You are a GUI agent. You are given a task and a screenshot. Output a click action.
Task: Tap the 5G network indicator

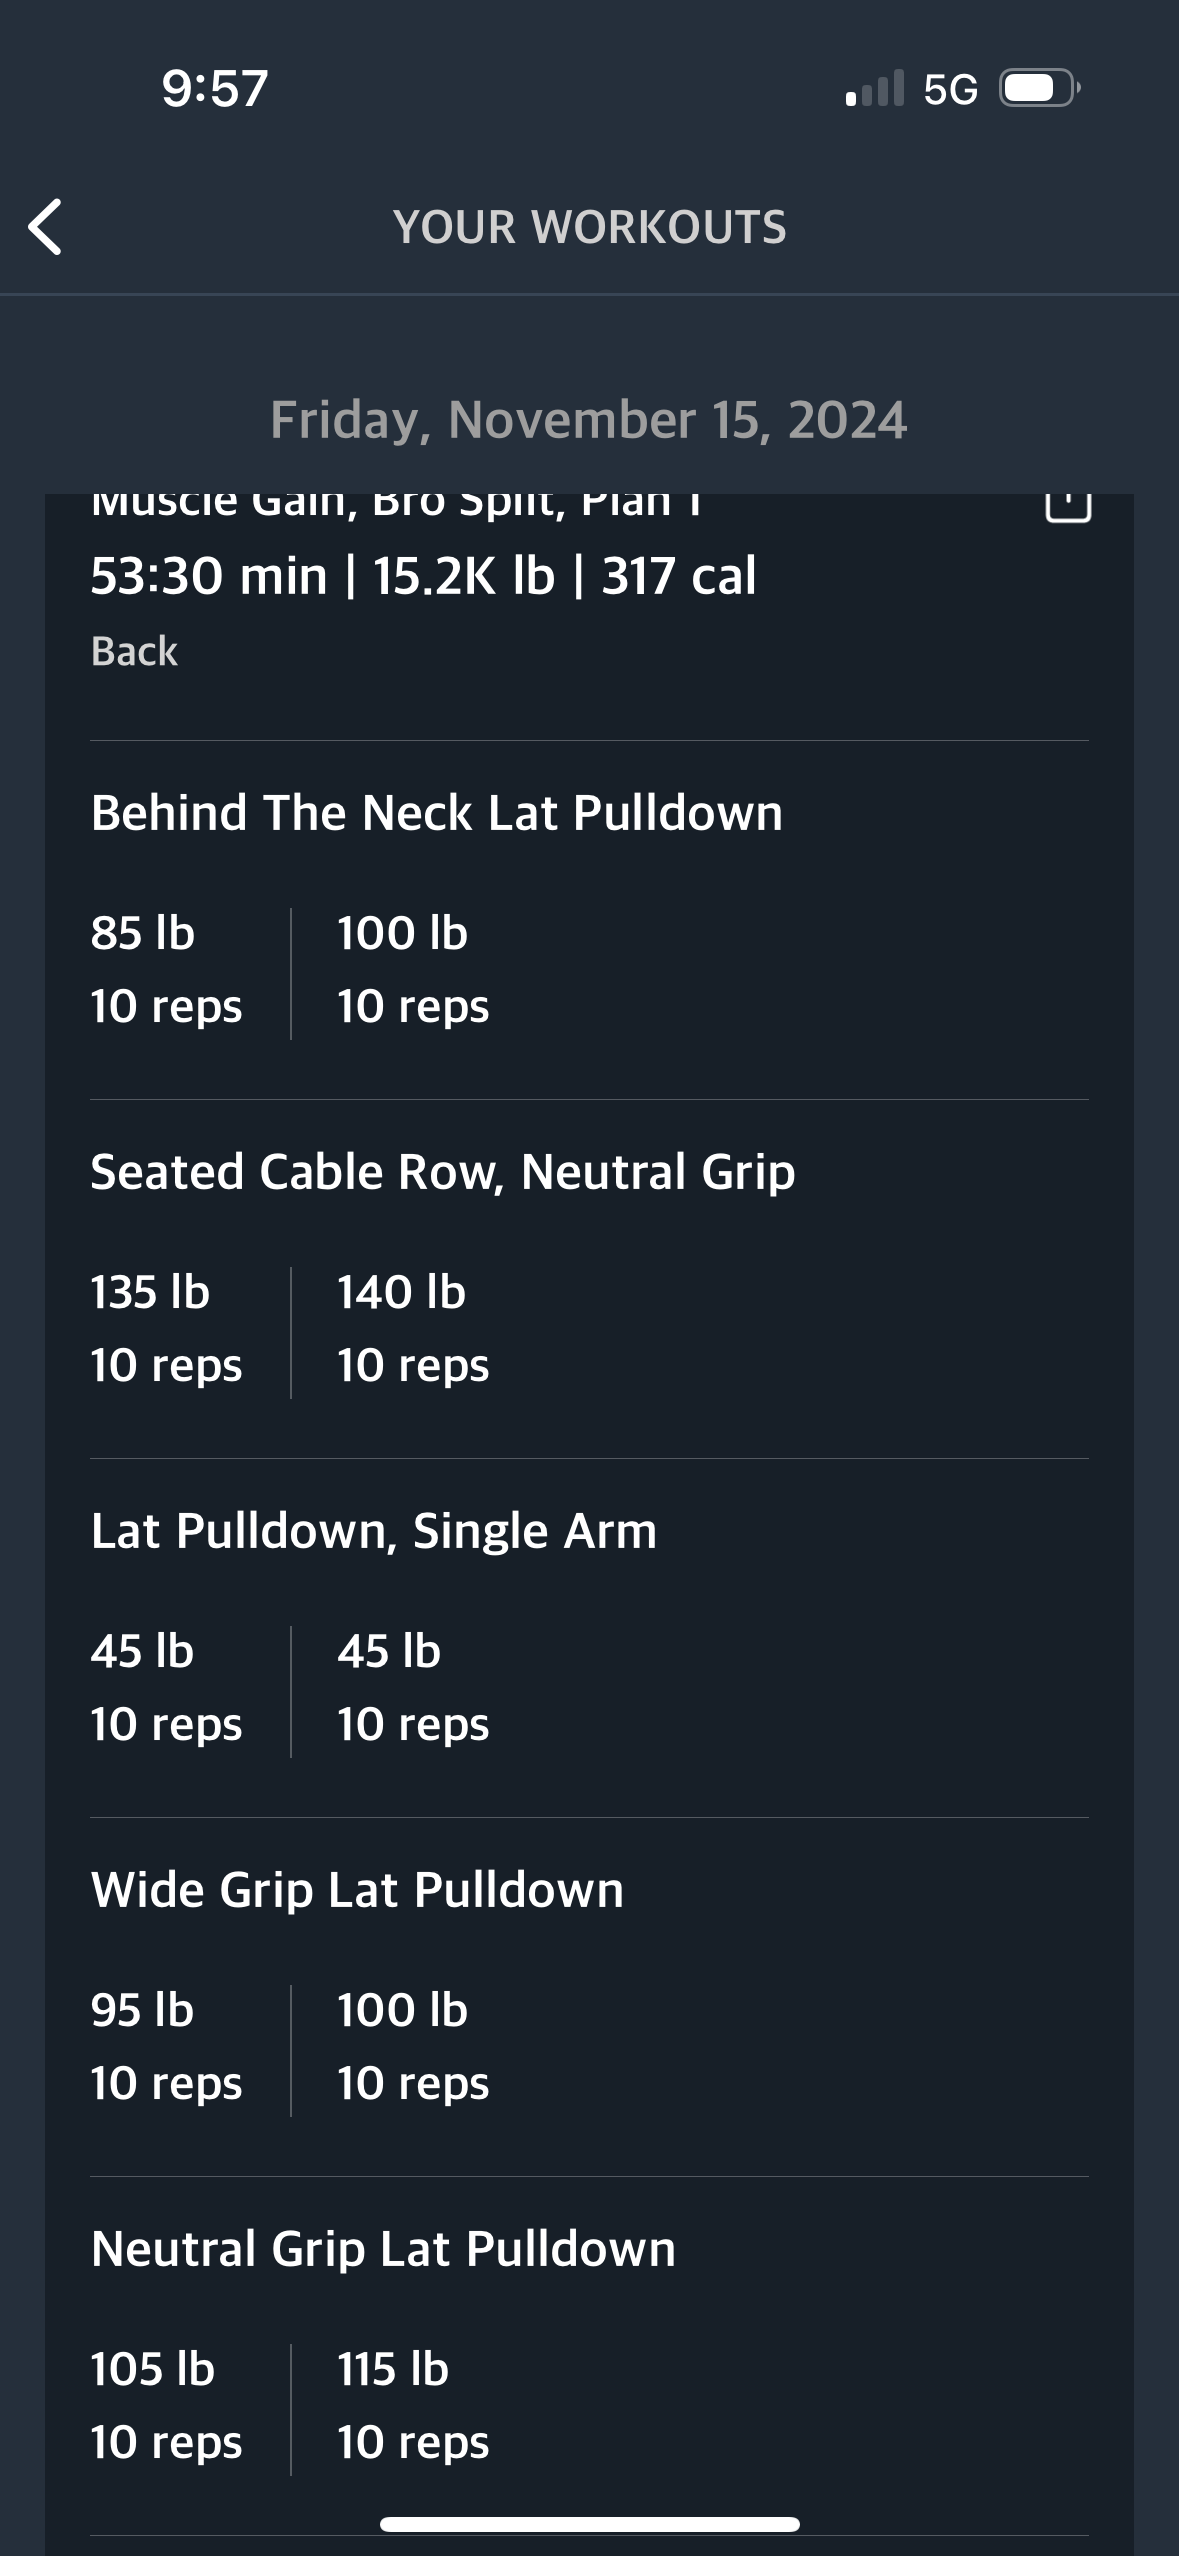950,90
